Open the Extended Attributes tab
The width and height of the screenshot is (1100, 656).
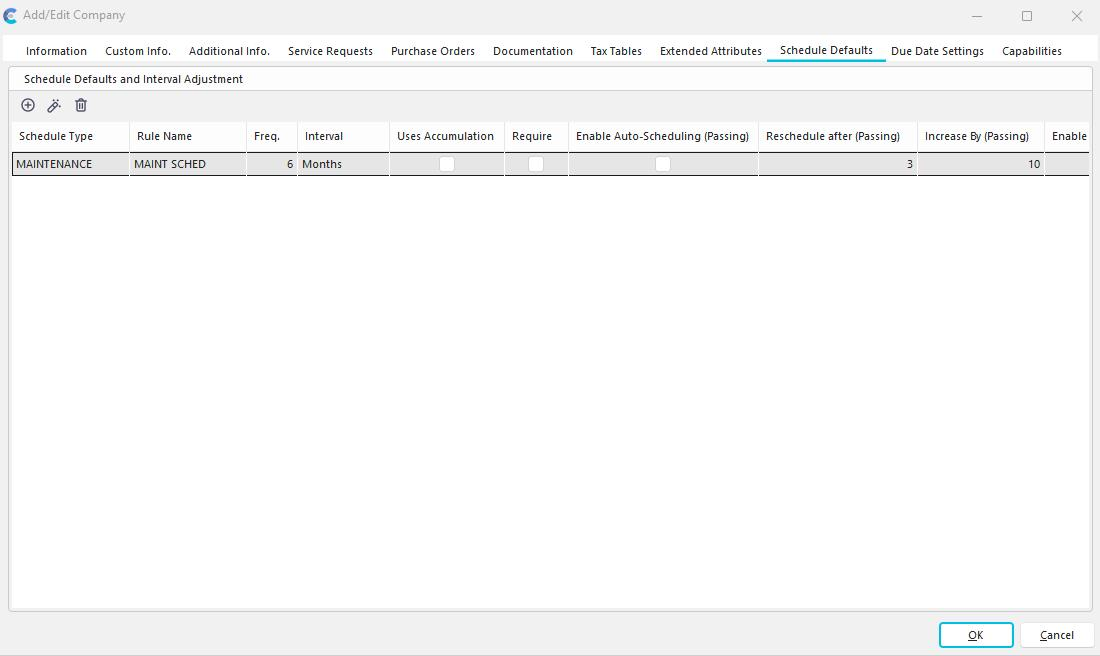point(711,51)
